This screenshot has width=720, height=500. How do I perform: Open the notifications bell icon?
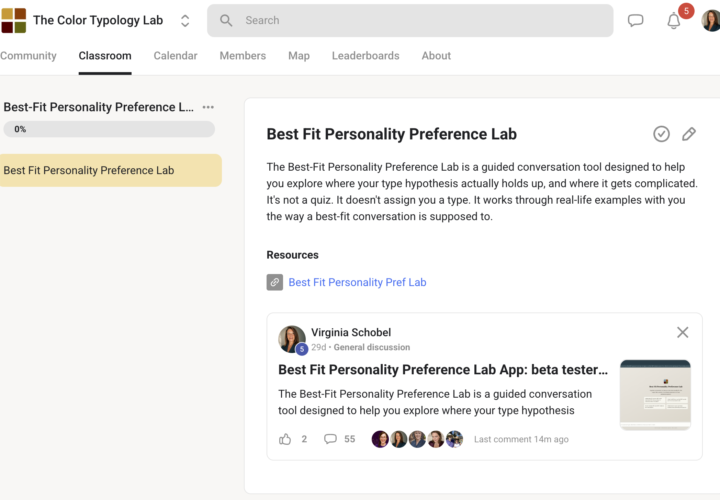coord(674,21)
